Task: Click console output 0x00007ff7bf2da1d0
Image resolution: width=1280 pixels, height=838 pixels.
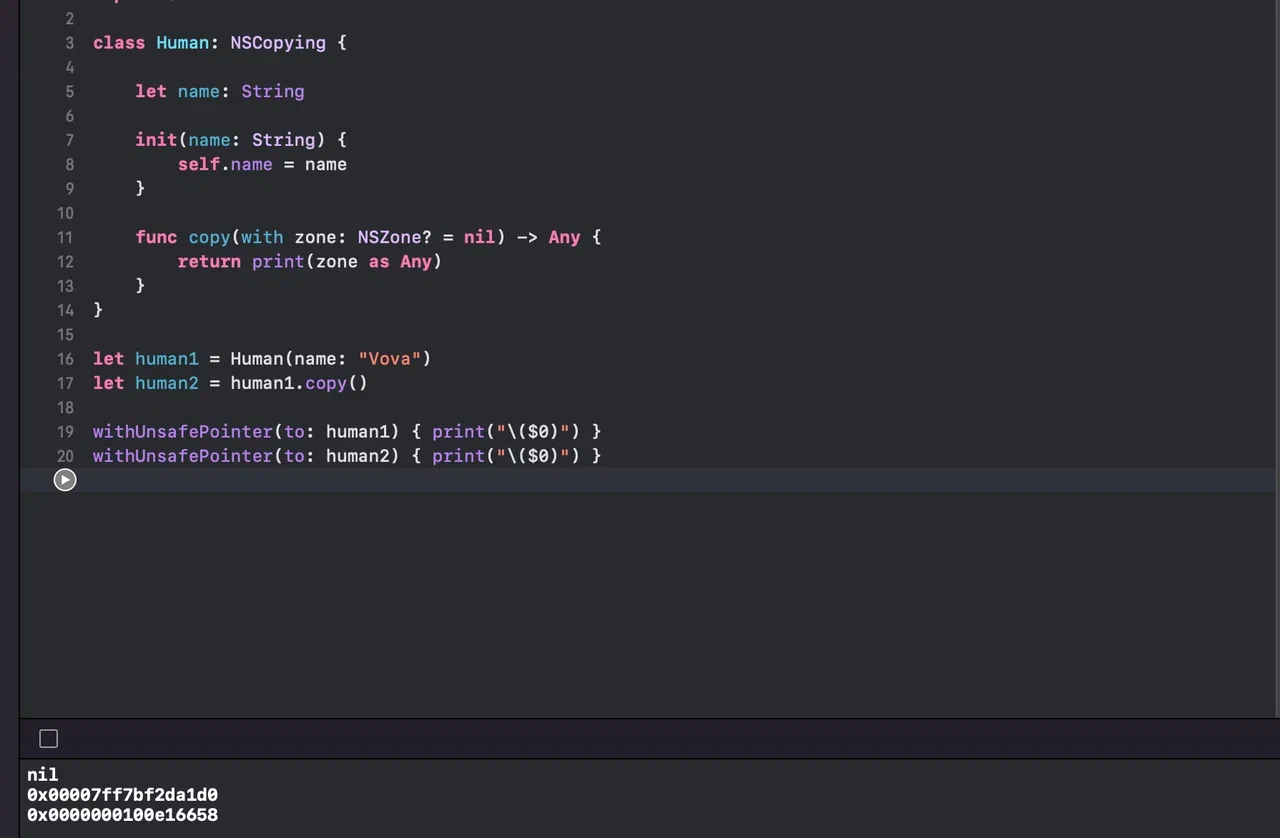Action: (x=122, y=795)
